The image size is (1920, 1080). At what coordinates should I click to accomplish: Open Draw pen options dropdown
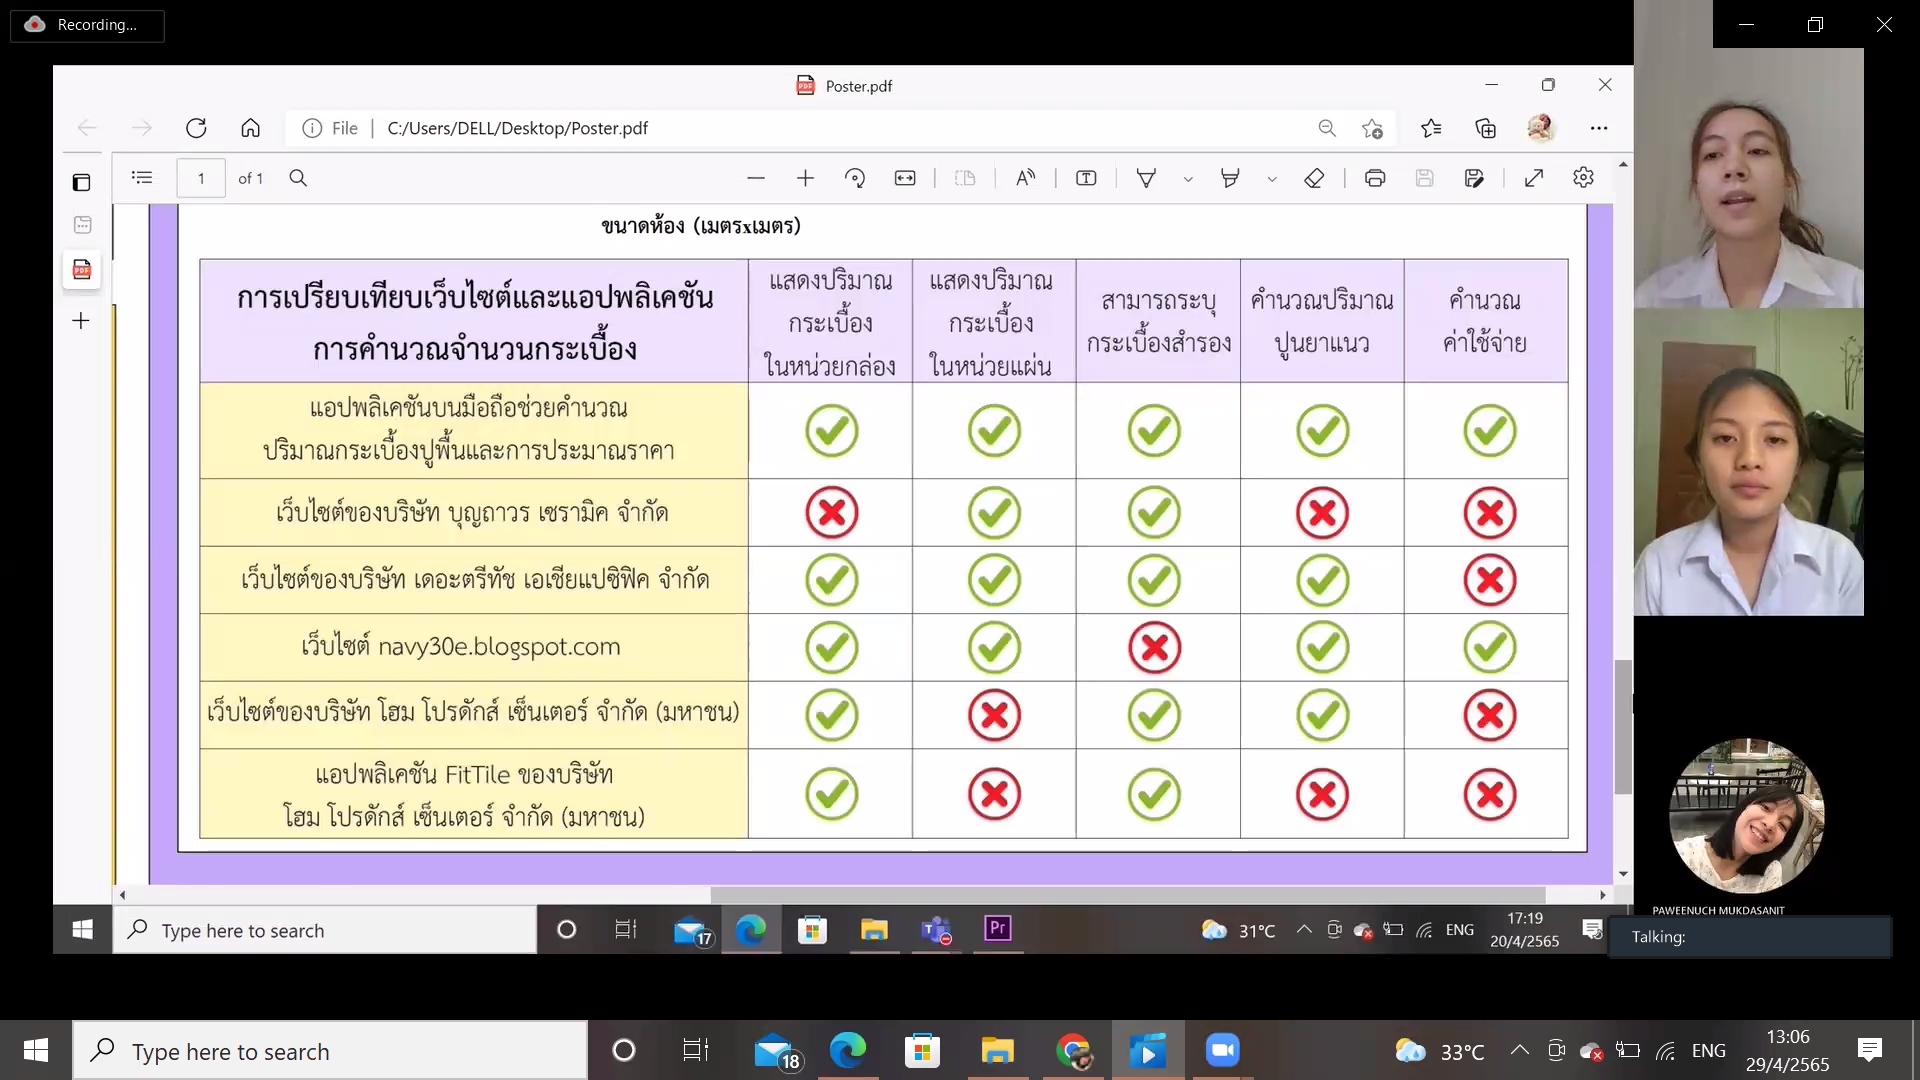1188,179
